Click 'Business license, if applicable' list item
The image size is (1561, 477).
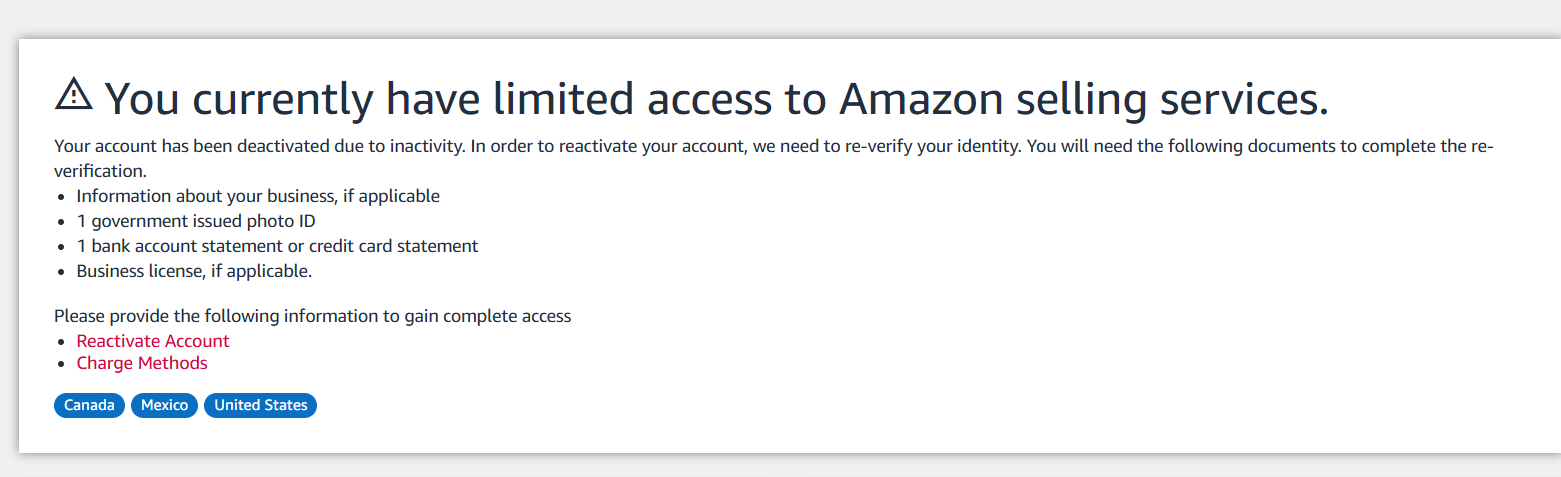tap(194, 270)
